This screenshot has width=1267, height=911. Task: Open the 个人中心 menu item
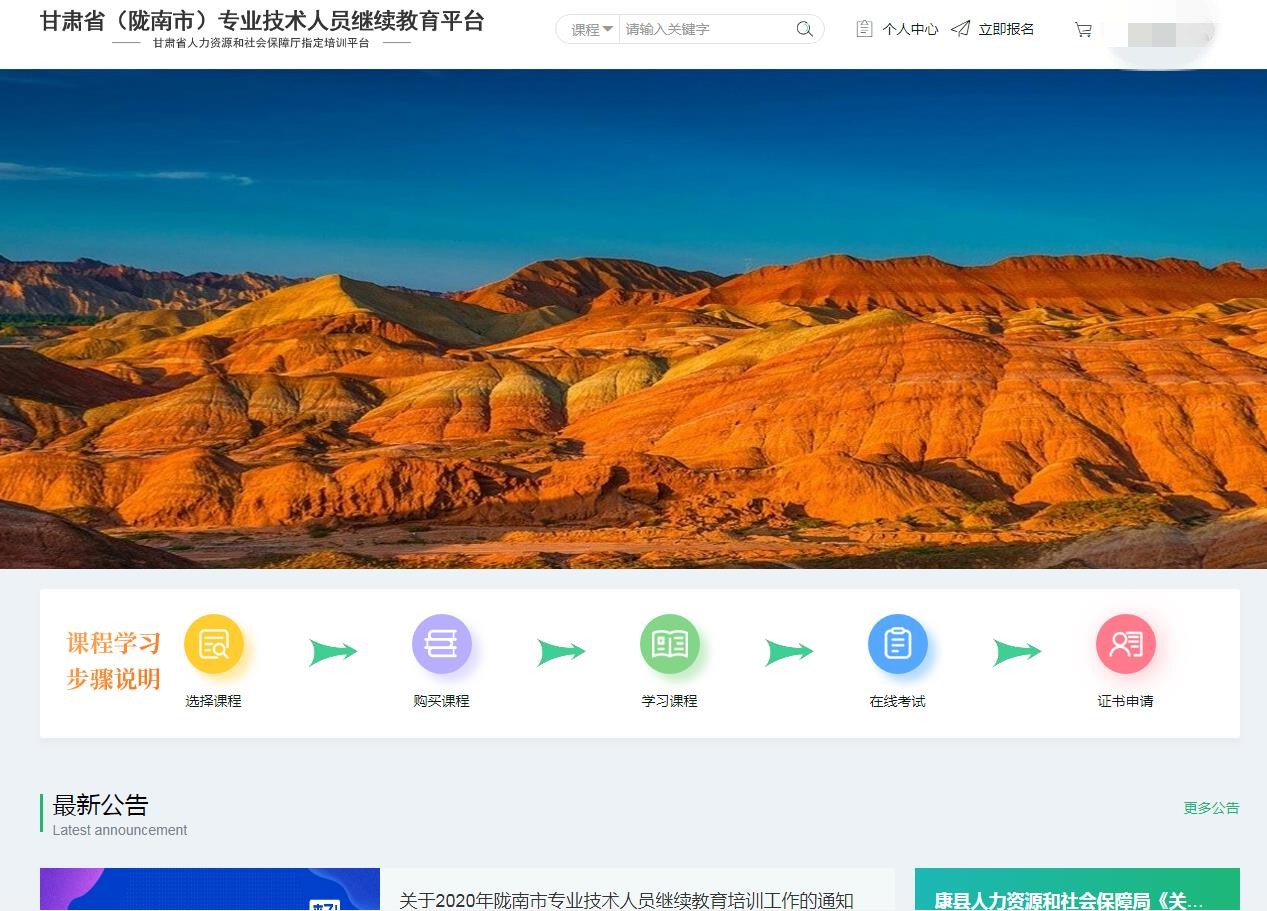coord(910,30)
